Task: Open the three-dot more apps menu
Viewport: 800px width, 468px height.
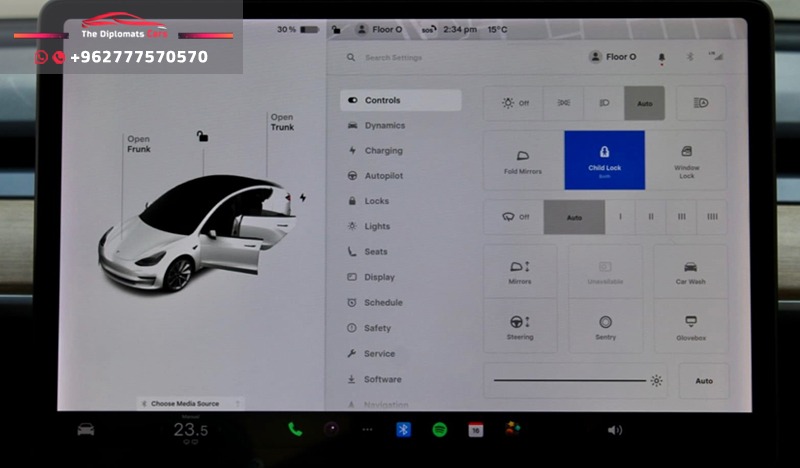Action: coord(367,429)
